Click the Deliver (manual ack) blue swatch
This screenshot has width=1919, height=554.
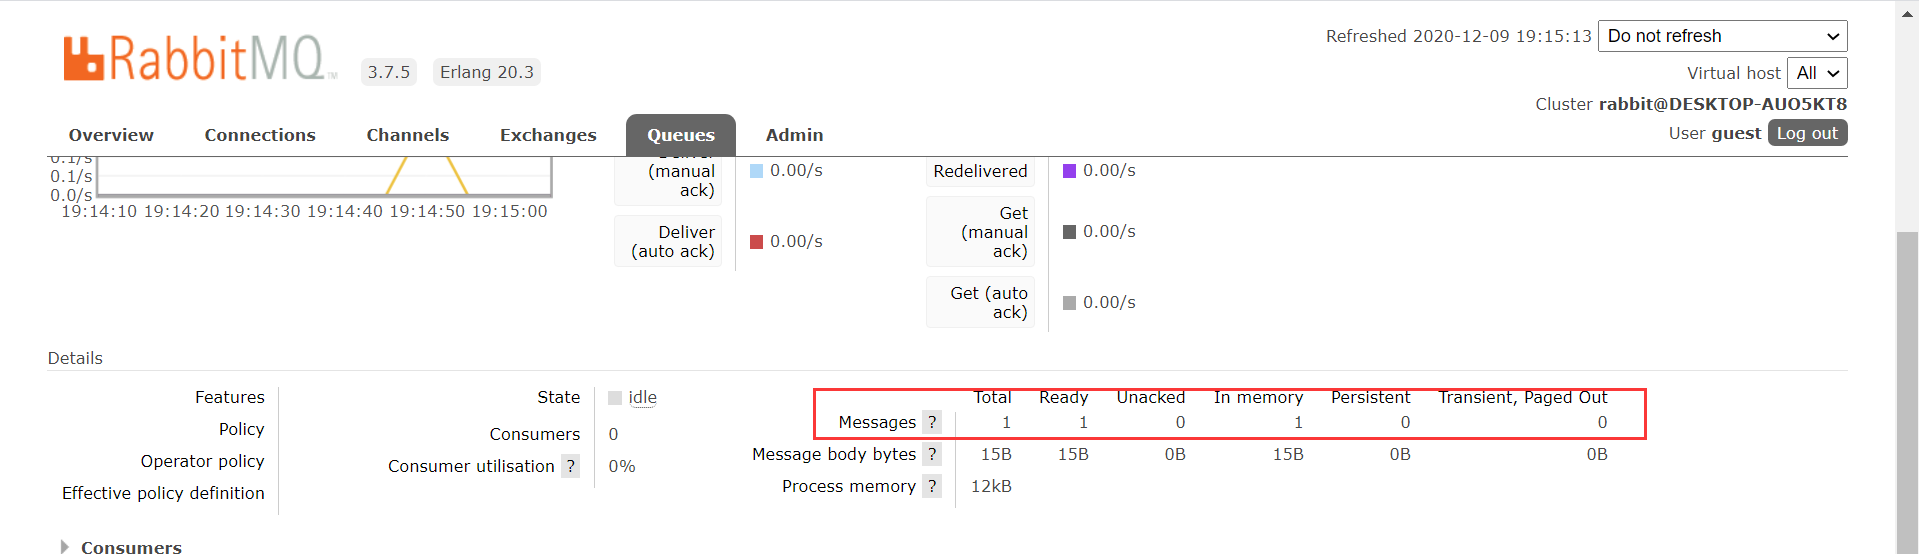757,171
